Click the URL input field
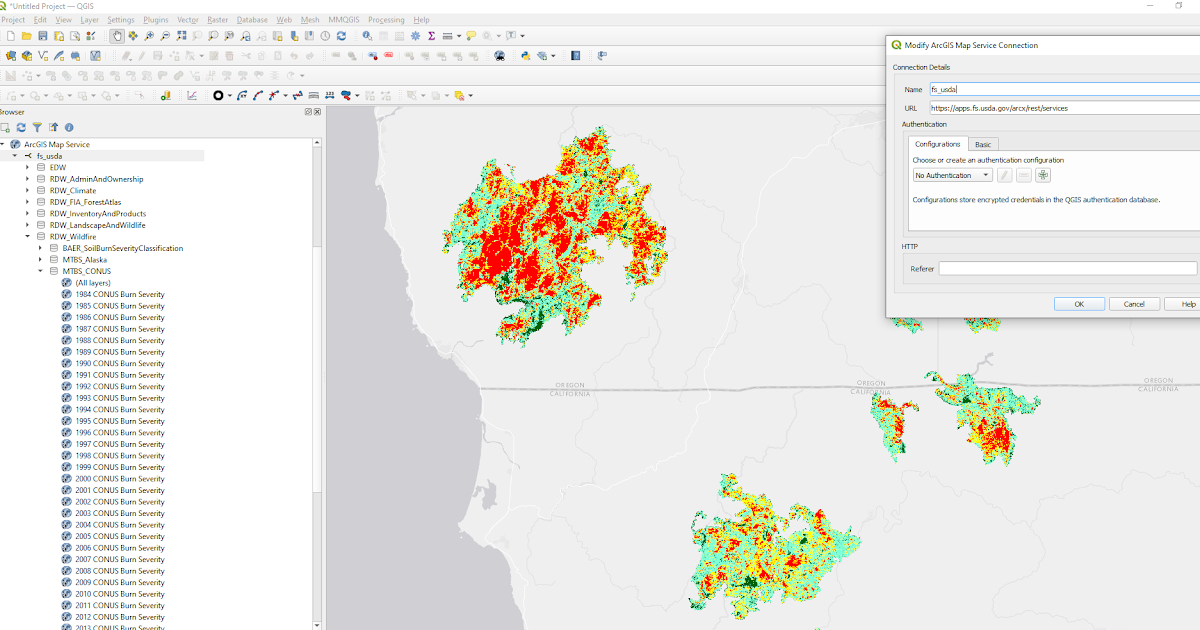The height and width of the screenshot is (630, 1200). click(x=1064, y=107)
